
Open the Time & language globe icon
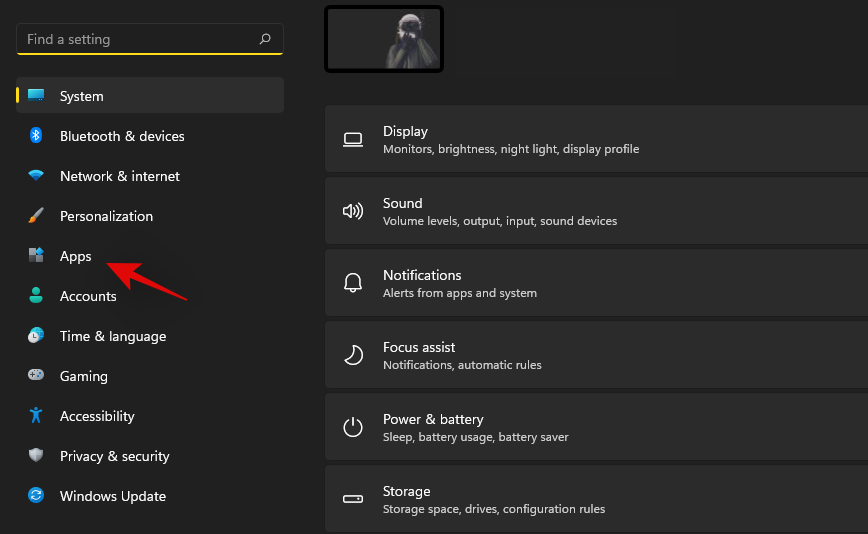[x=36, y=336]
